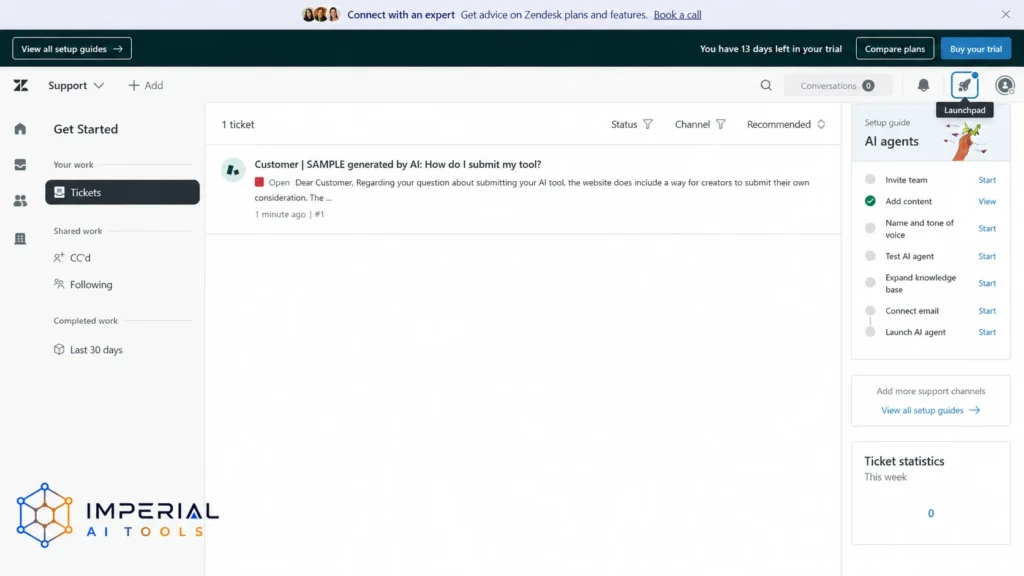Click the Zendesk logo icon
The height and width of the screenshot is (576, 1024).
[21, 86]
